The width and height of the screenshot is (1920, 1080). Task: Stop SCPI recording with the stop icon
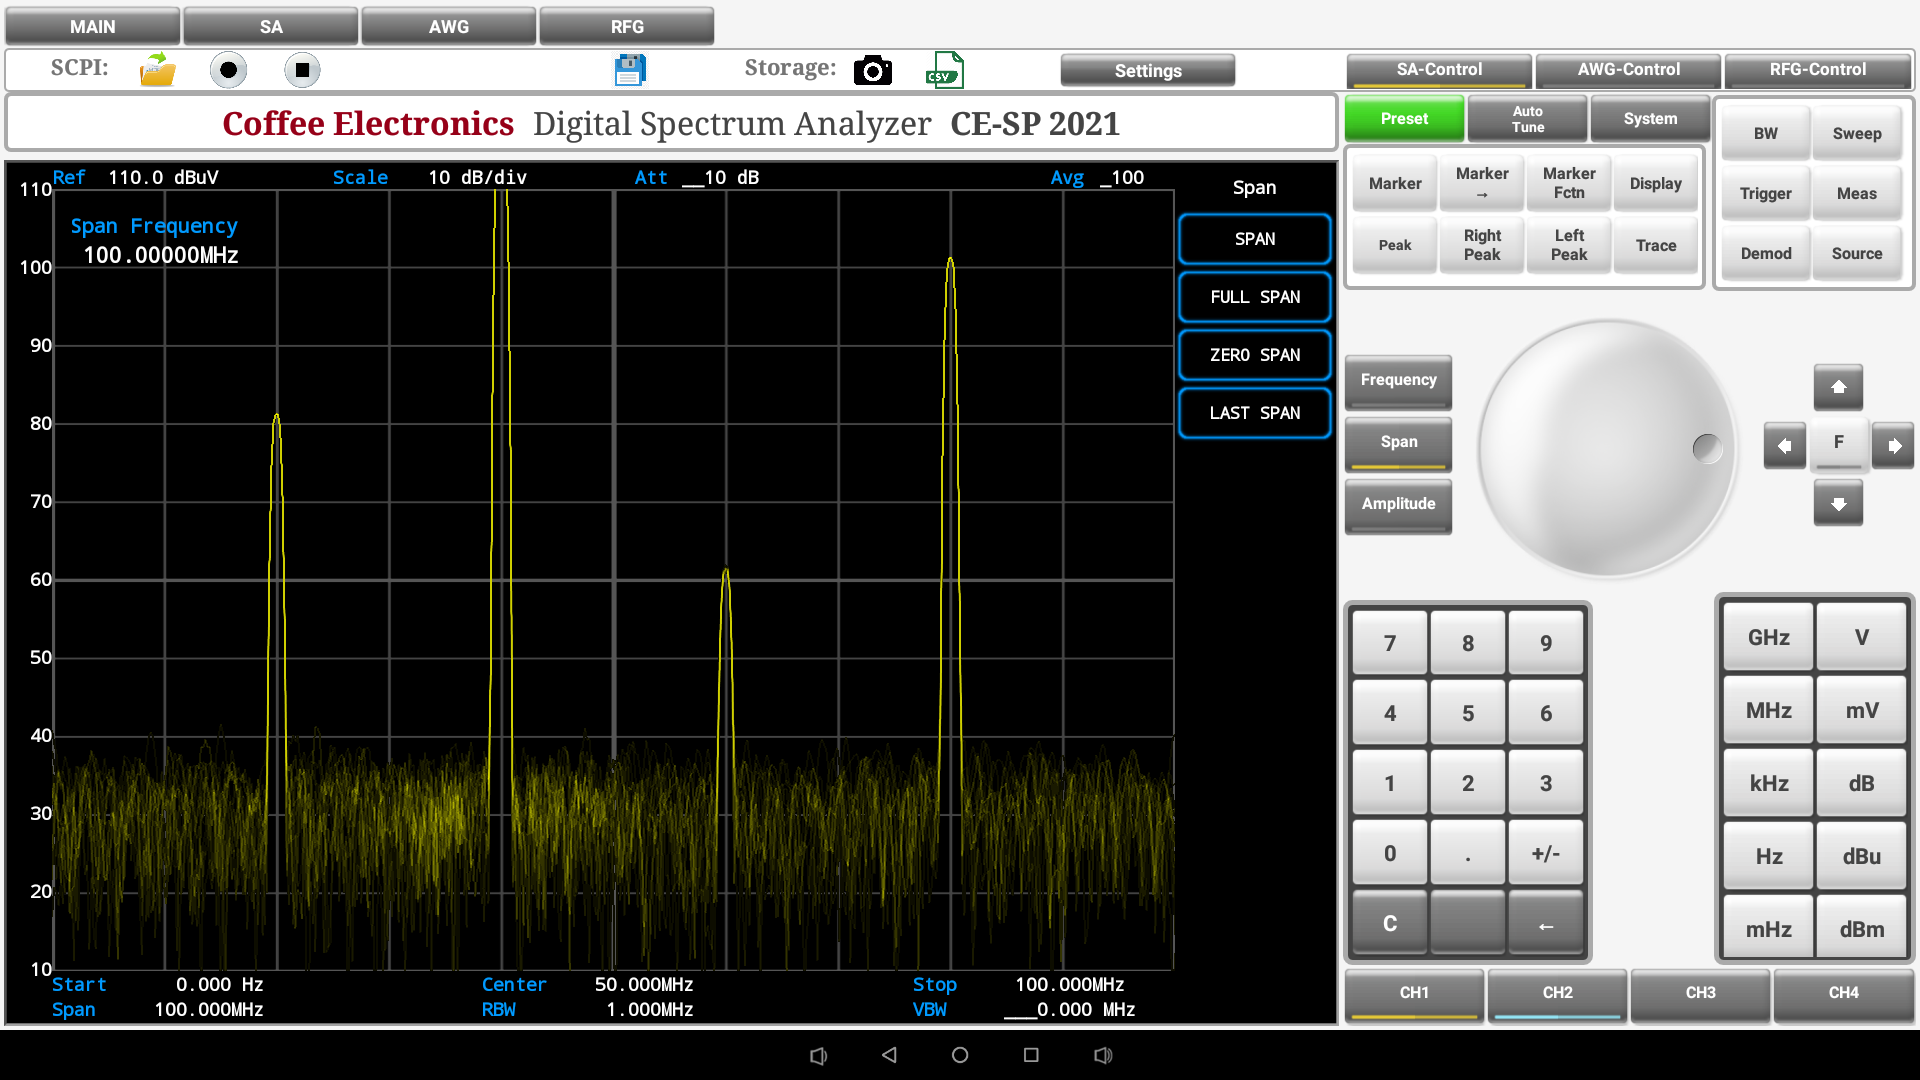[x=302, y=70]
